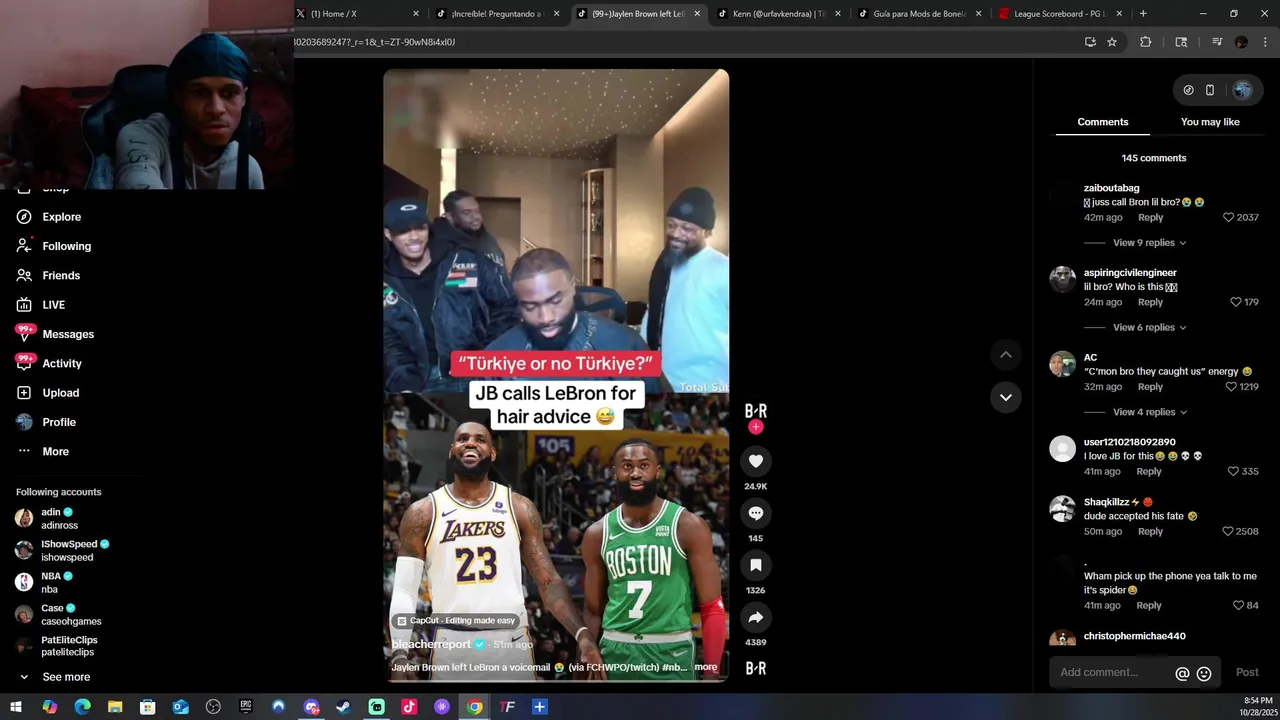The width and height of the screenshot is (1280, 720).
Task: Open Activity notifications in the sidebar
Action: pos(49,363)
